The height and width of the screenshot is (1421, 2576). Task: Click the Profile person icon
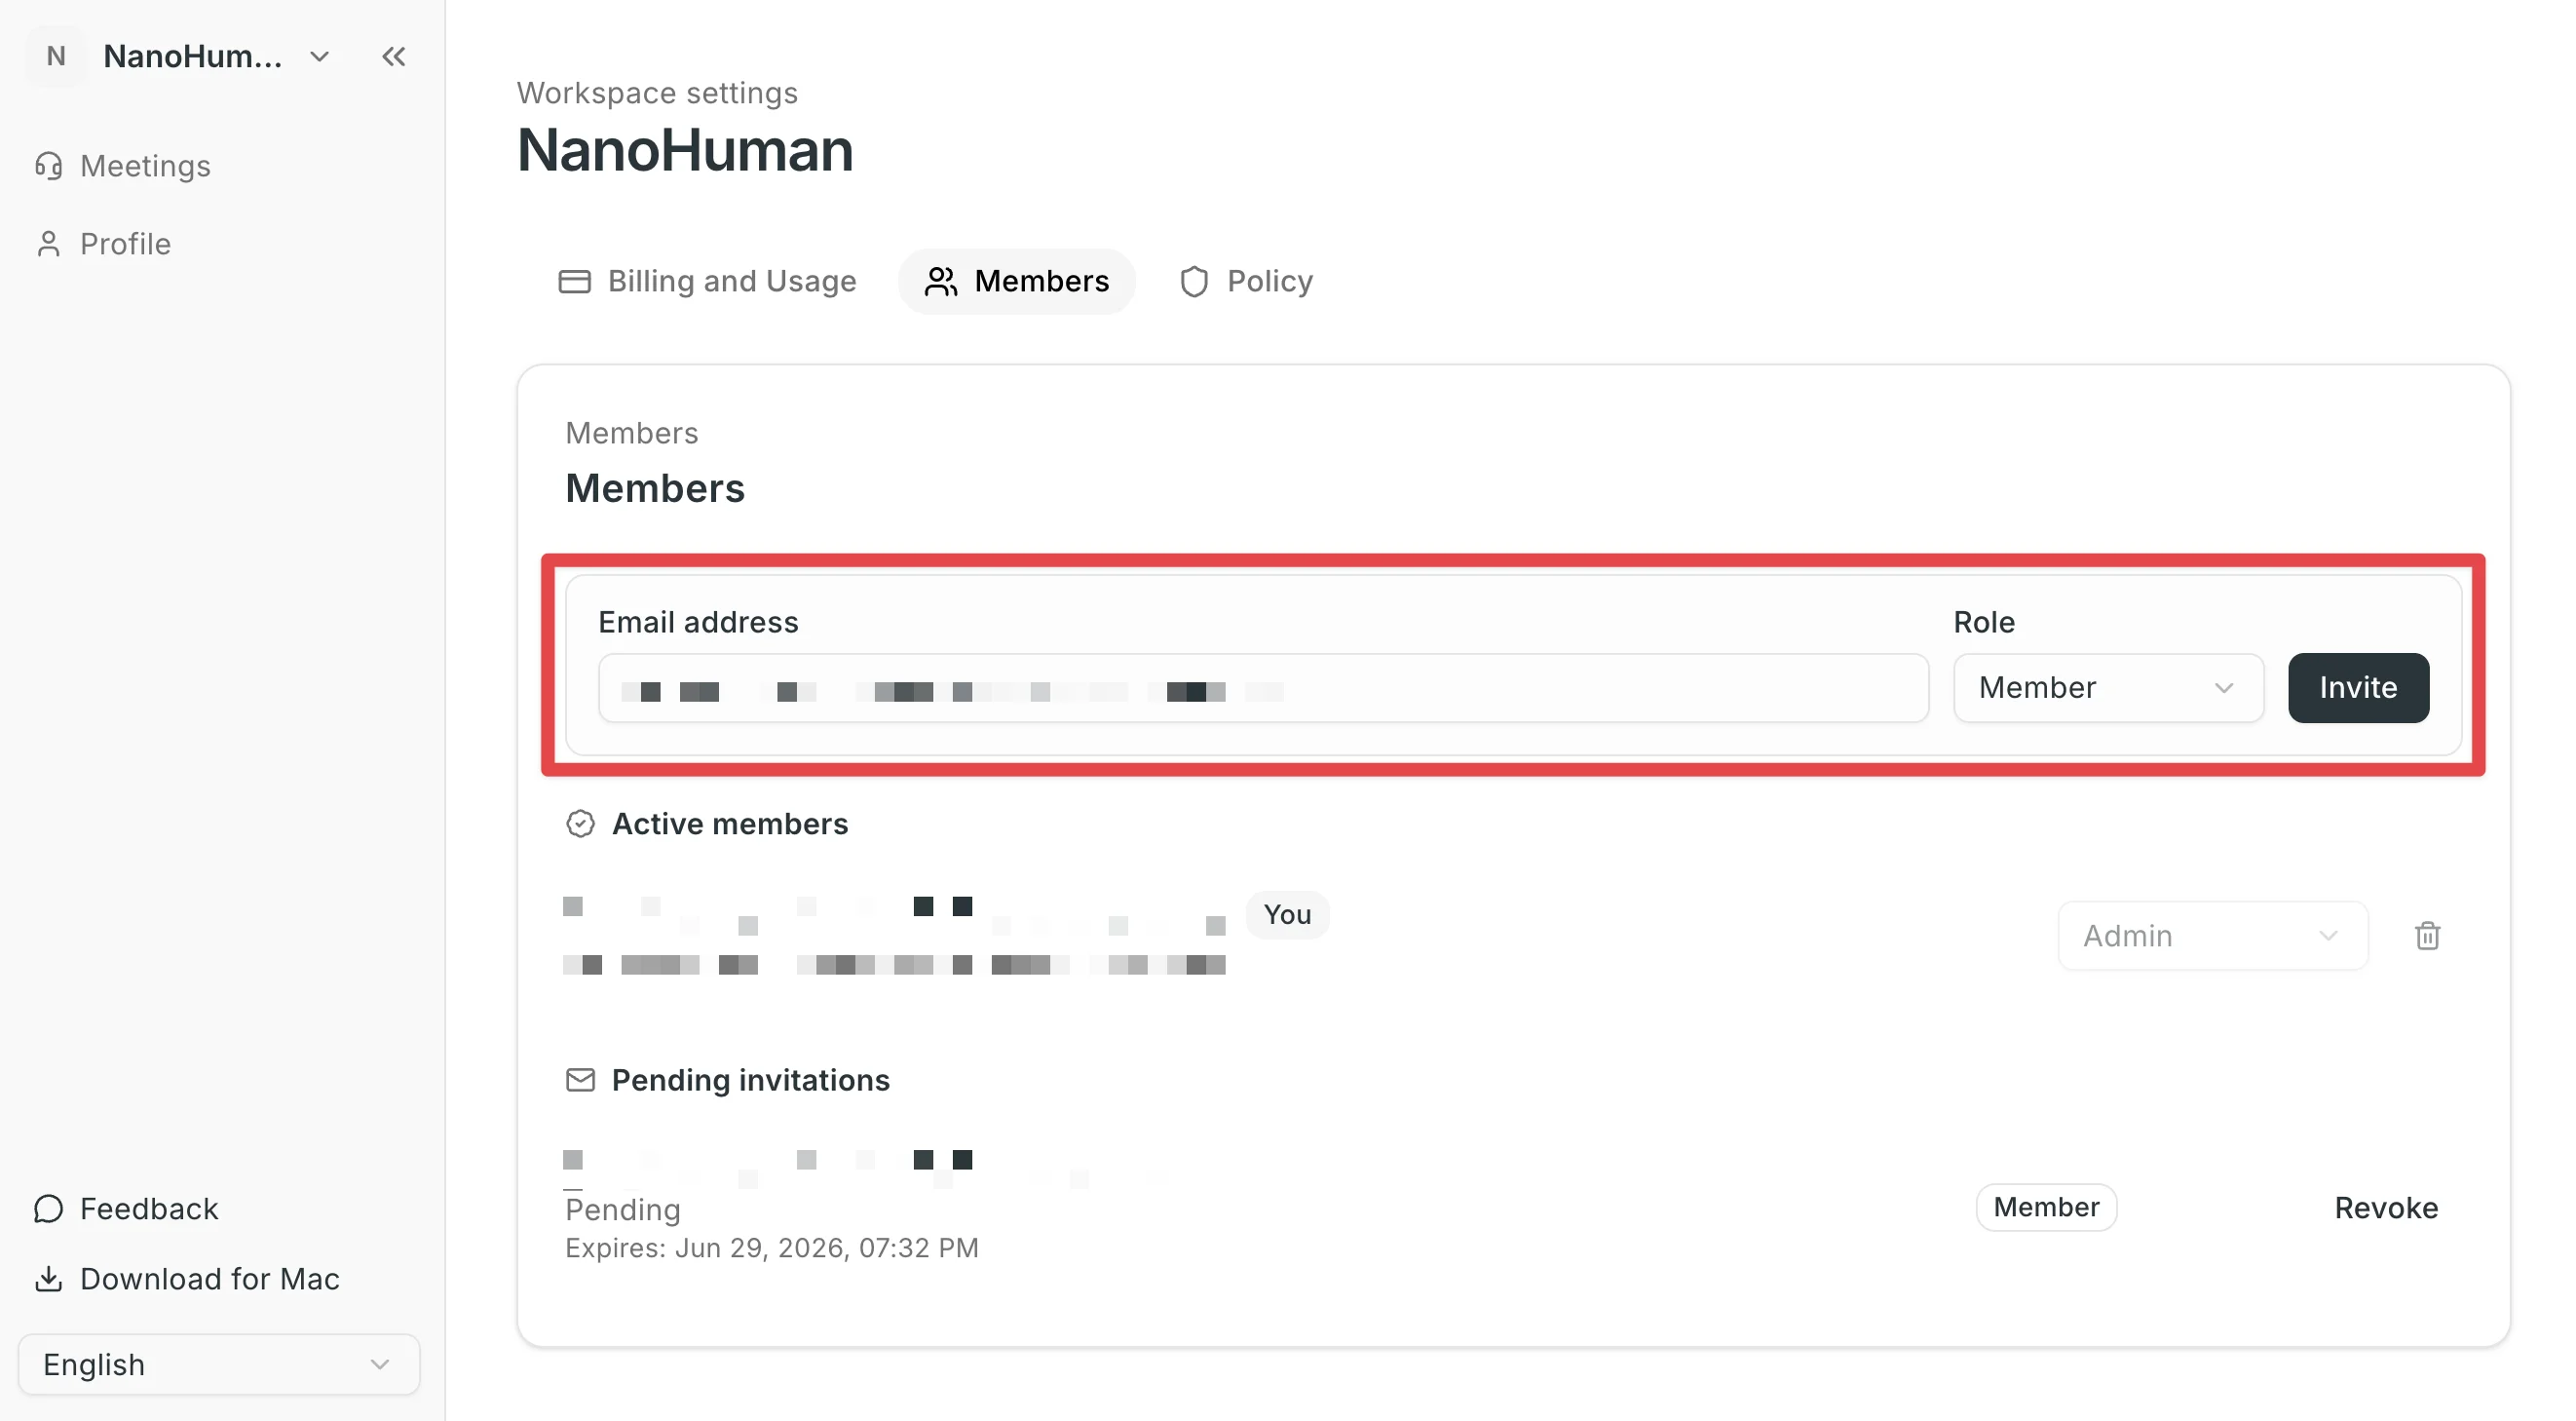[48, 244]
